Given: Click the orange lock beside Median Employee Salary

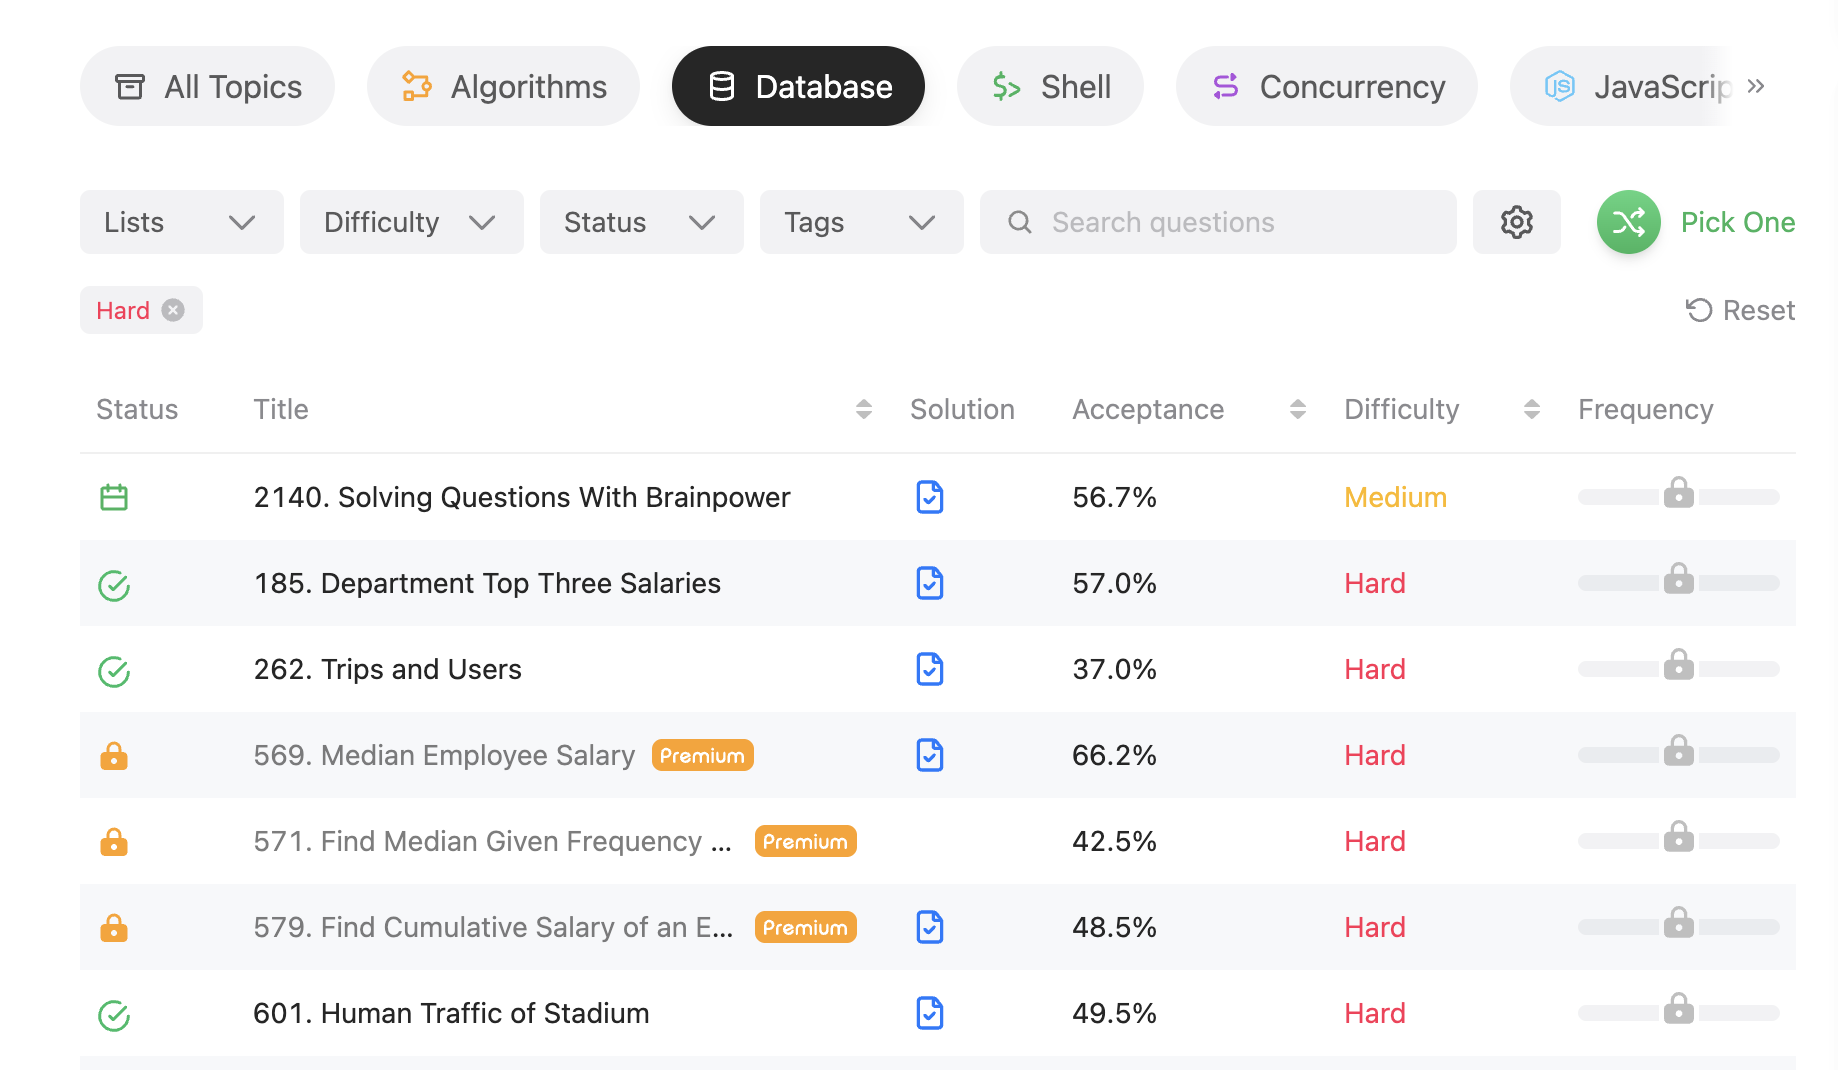Looking at the screenshot, I should pyautogui.click(x=114, y=755).
